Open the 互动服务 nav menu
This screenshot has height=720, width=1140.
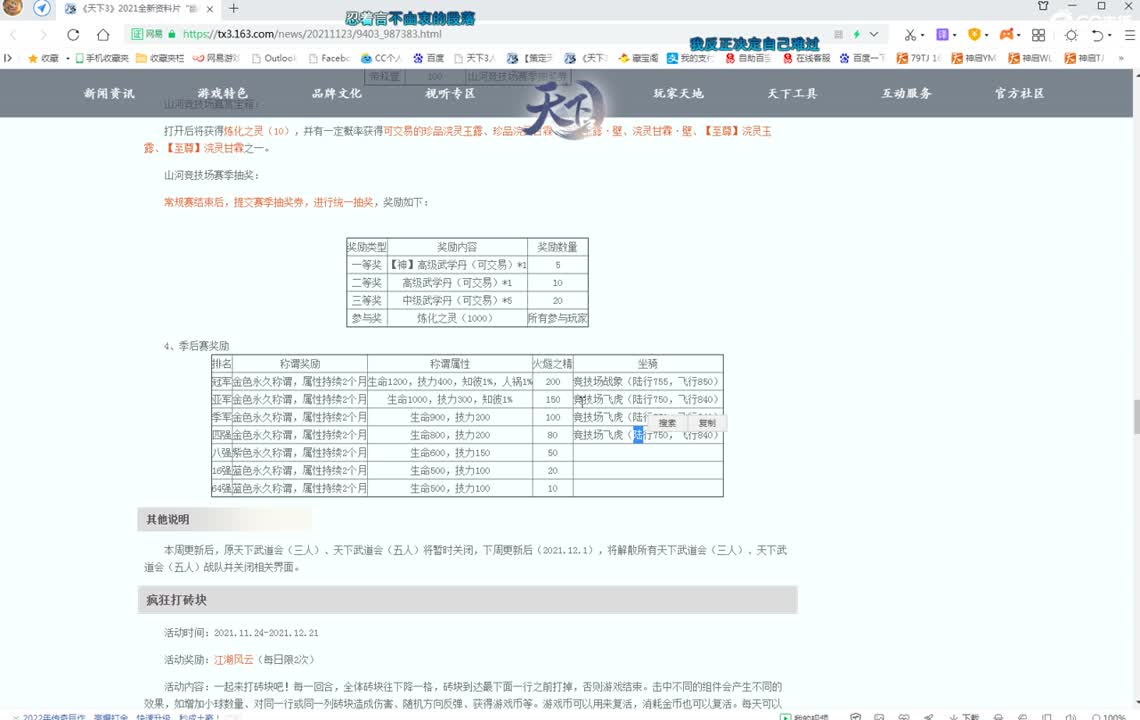click(x=907, y=93)
